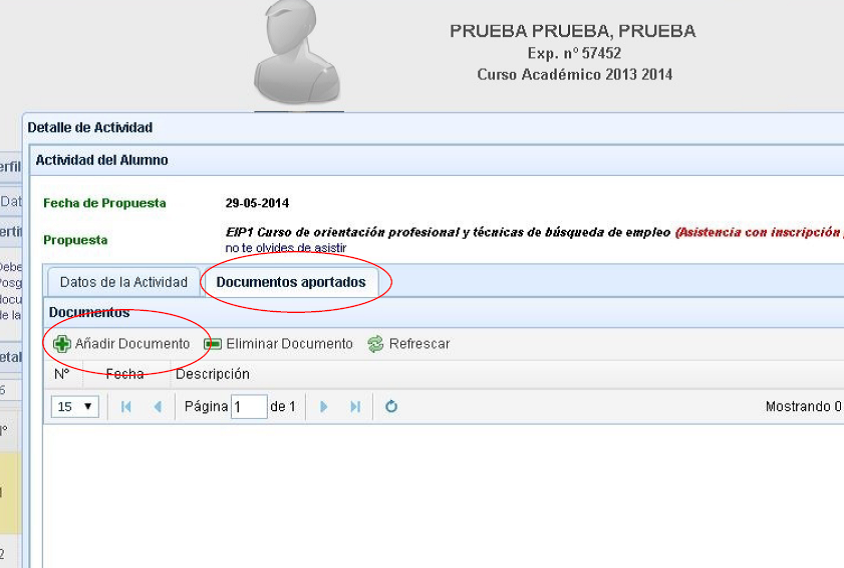Open the page size dropdown showing 15
Image resolution: width=844 pixels, height=568 pixels.
point(75,407)
